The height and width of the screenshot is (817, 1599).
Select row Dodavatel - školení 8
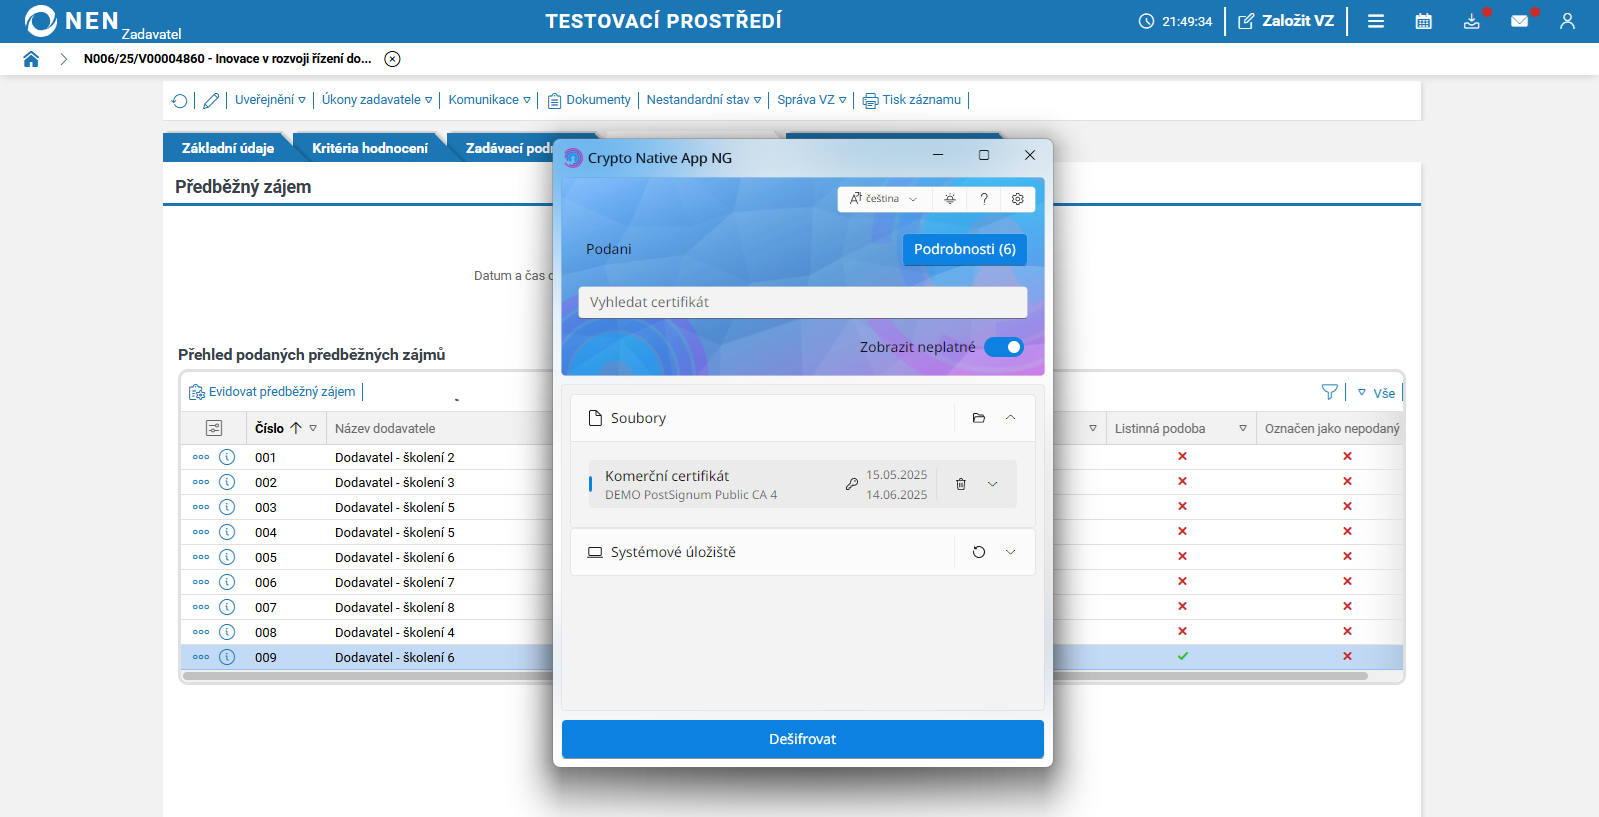pos(394,607)
